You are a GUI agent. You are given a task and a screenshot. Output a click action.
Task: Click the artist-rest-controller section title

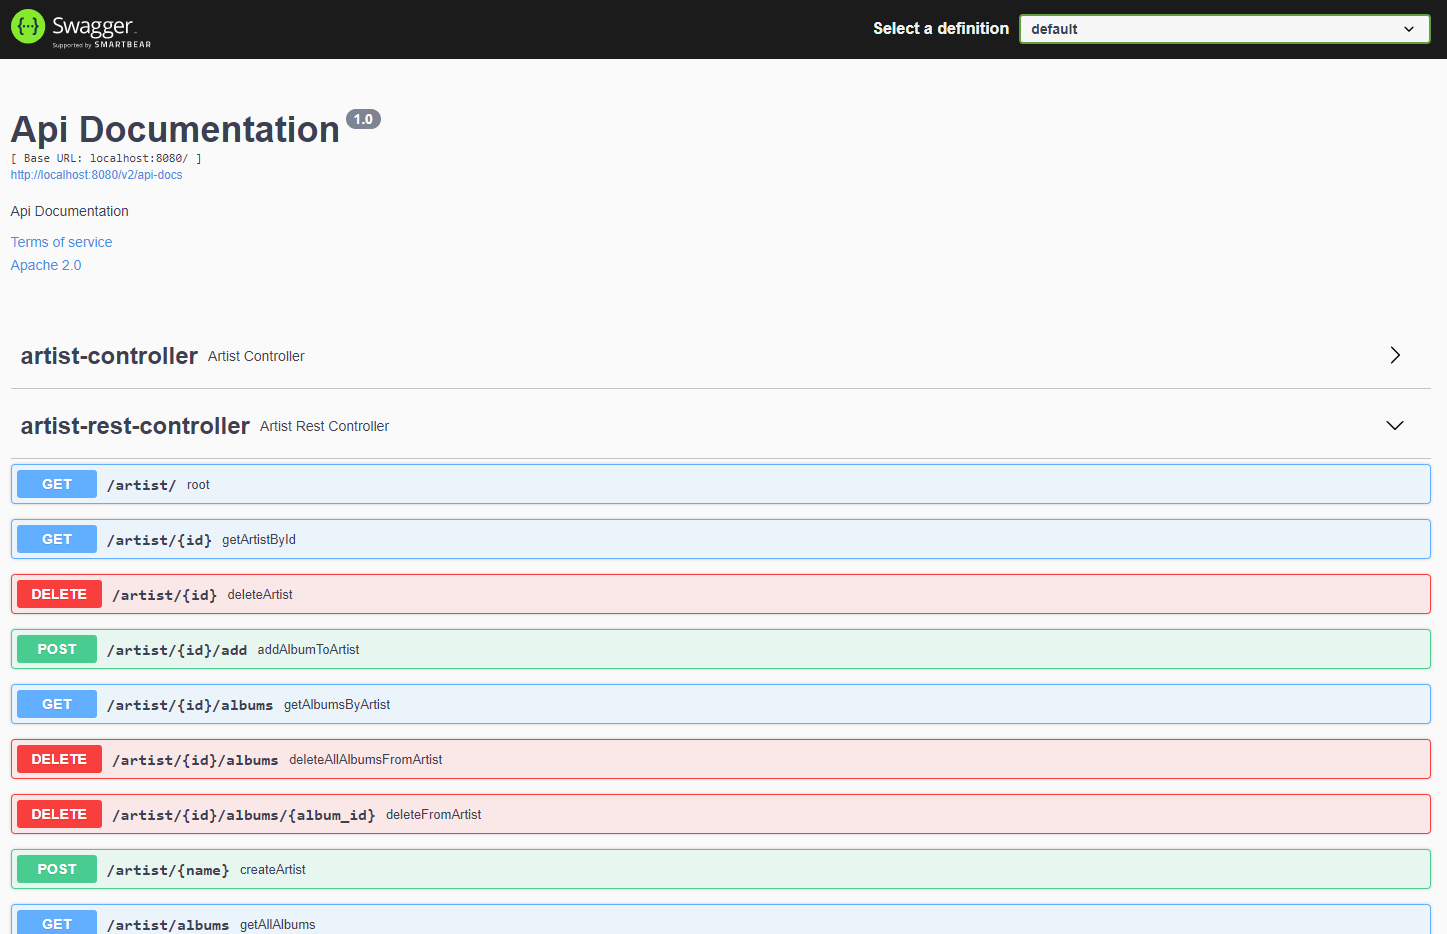click(x=135, y=426)
